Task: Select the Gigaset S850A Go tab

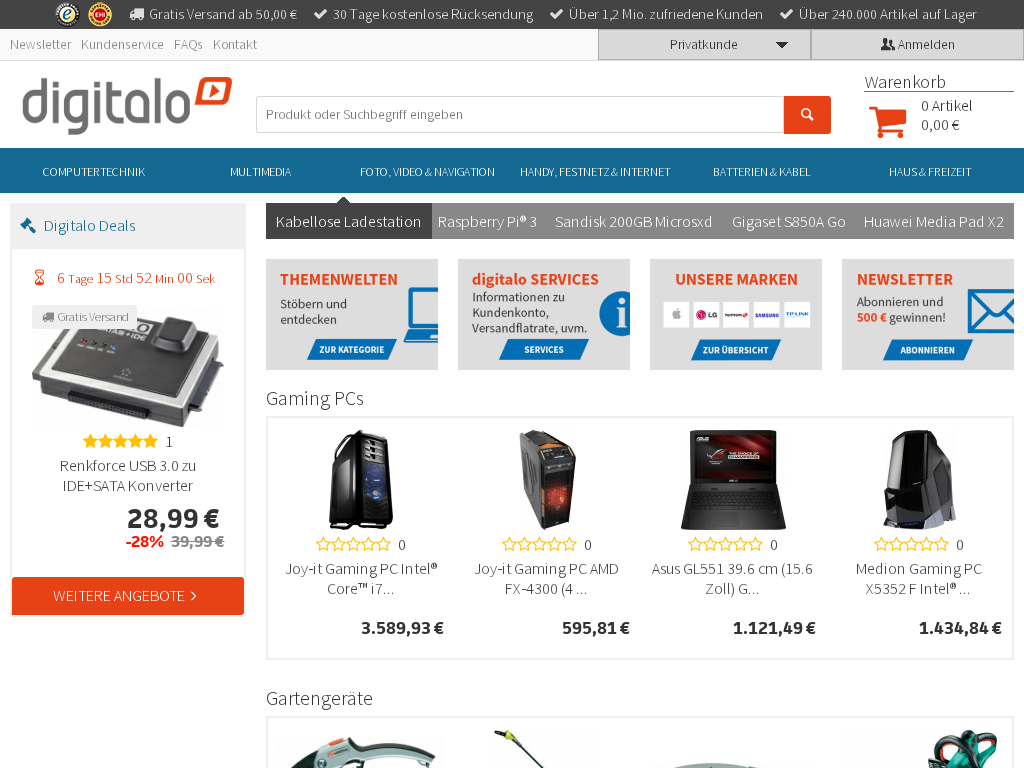Action: (788, 221)
